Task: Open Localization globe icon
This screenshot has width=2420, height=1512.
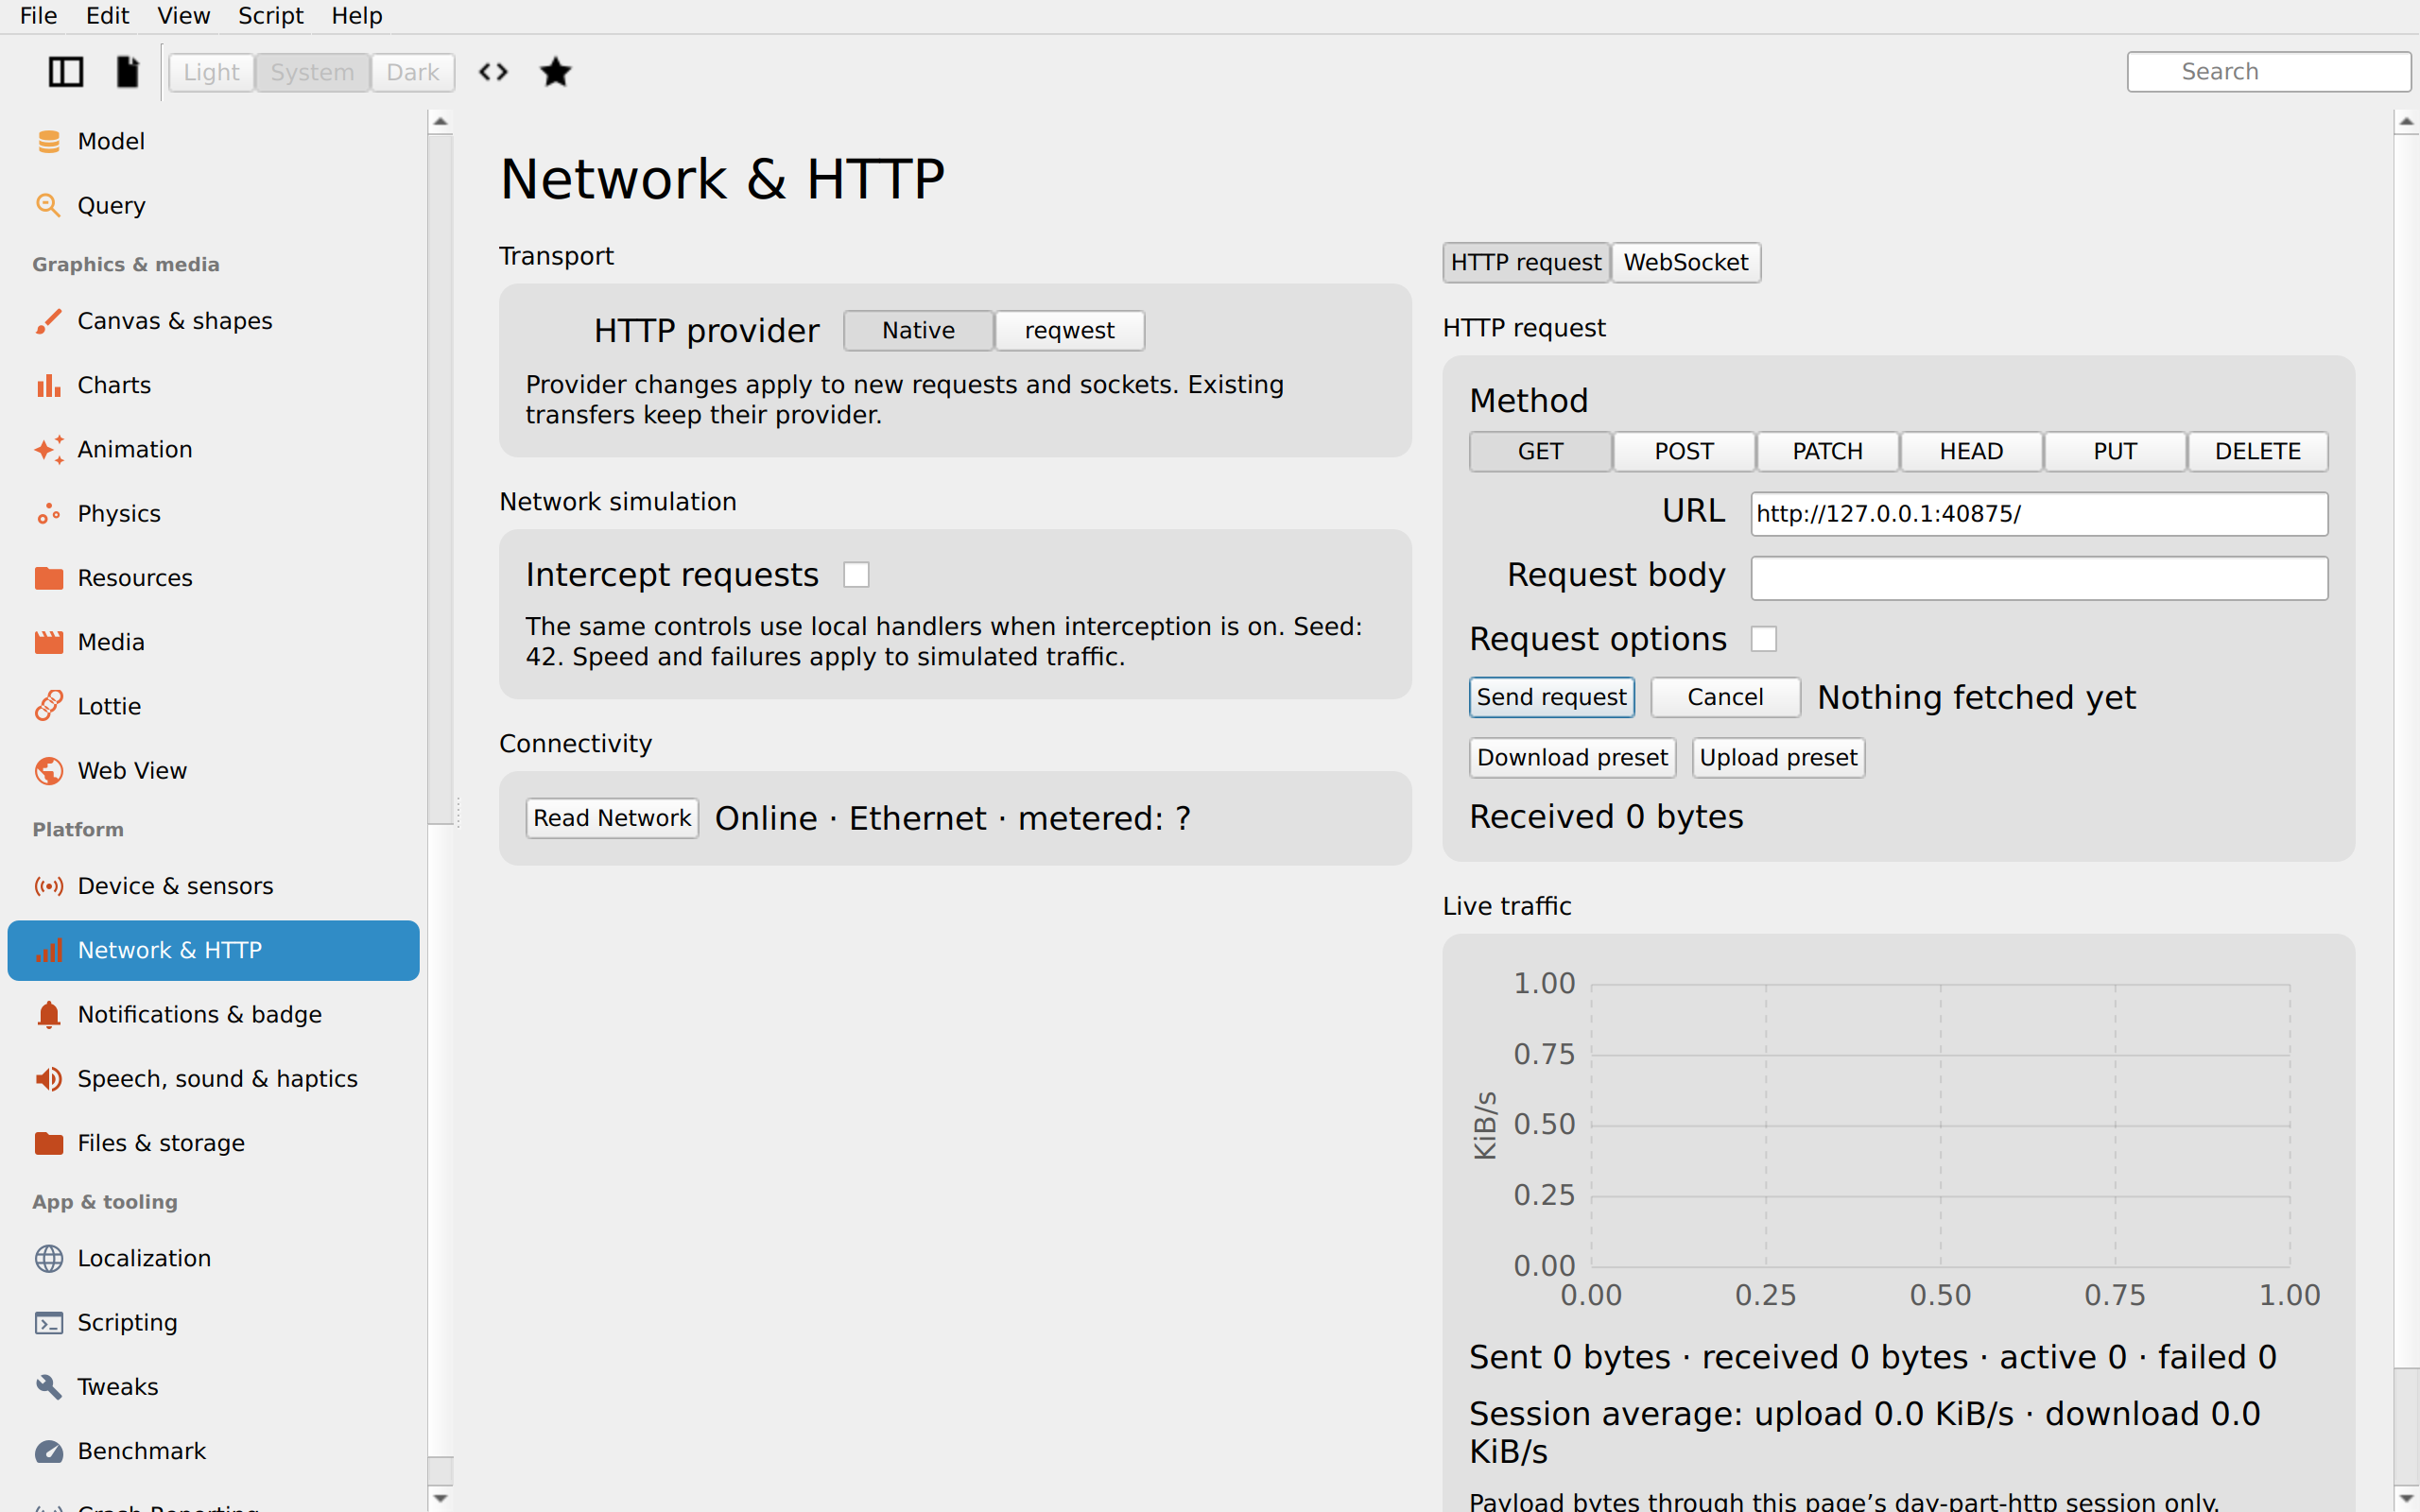Action: [48, 1258]
